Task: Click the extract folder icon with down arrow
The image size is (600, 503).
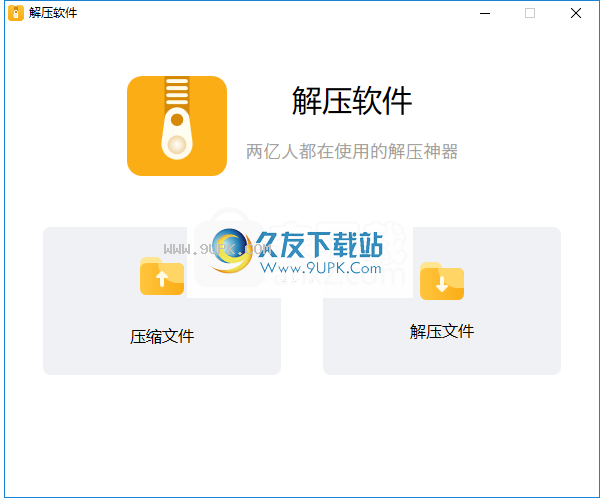Action: (442, 281)
